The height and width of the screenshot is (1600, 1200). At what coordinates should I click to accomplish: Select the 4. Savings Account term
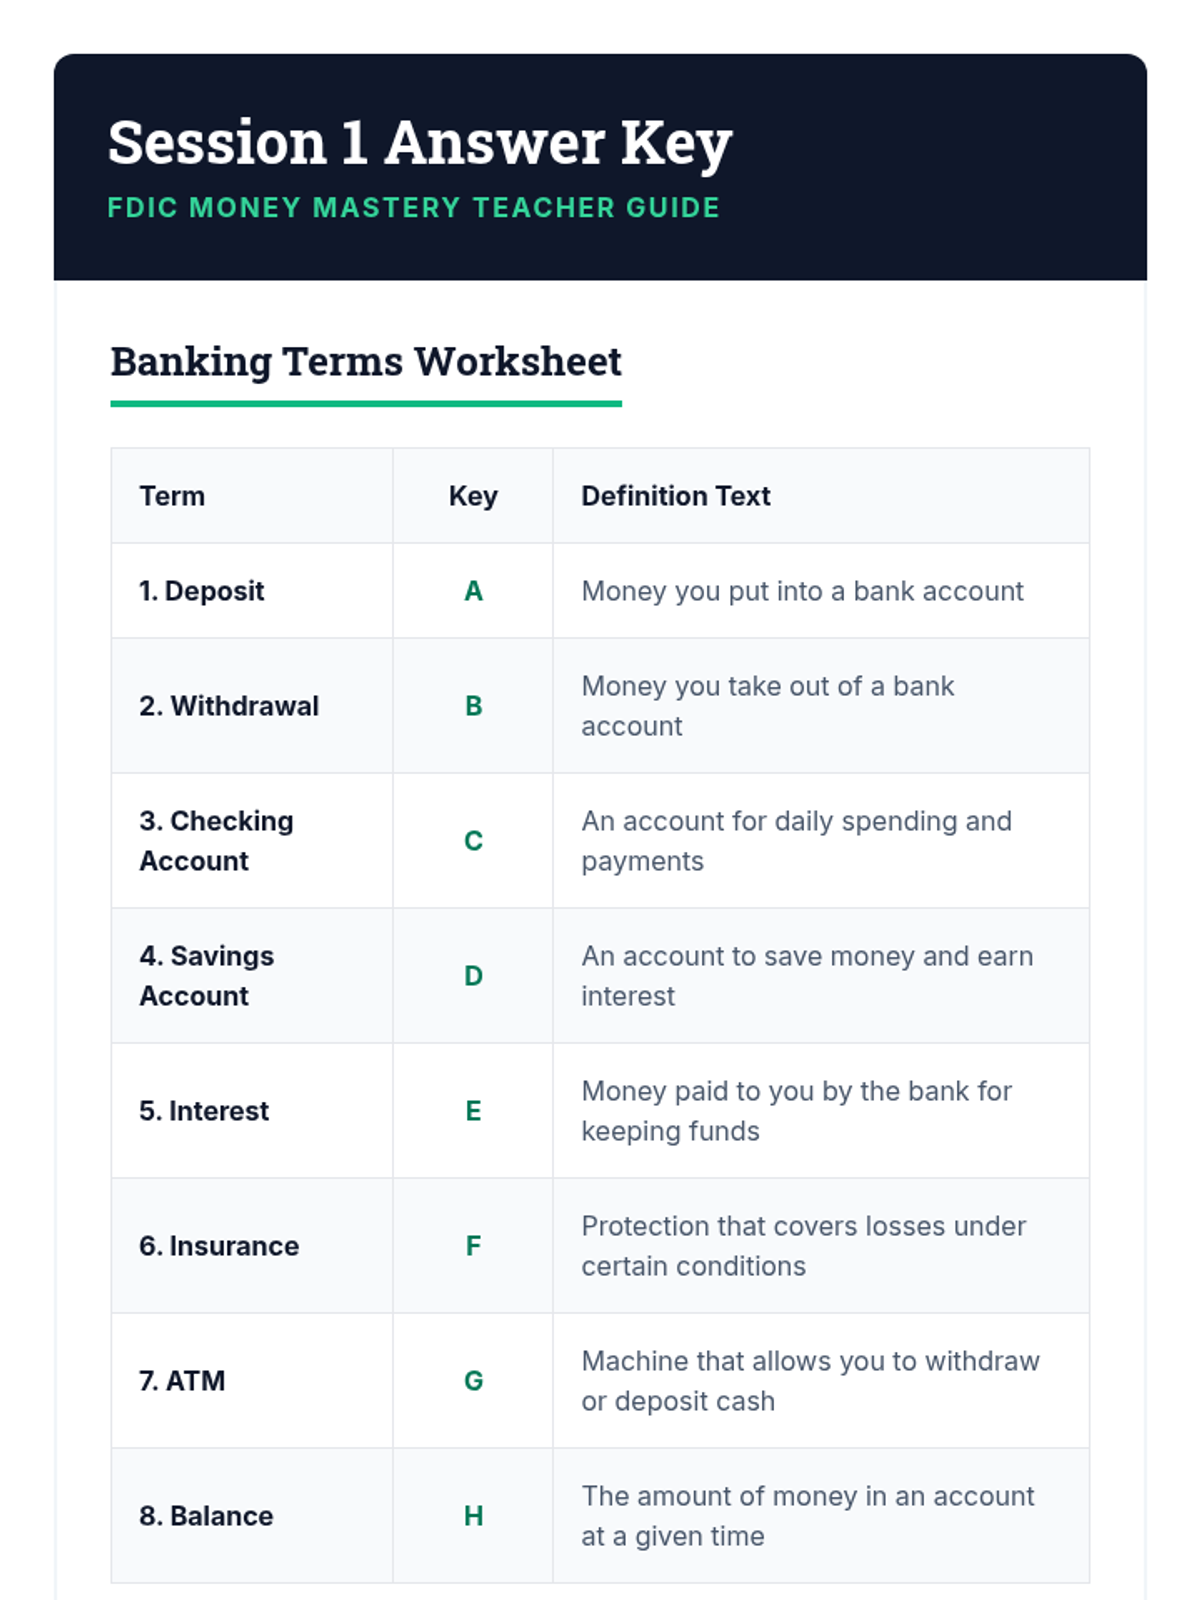(x=206, y=976)
